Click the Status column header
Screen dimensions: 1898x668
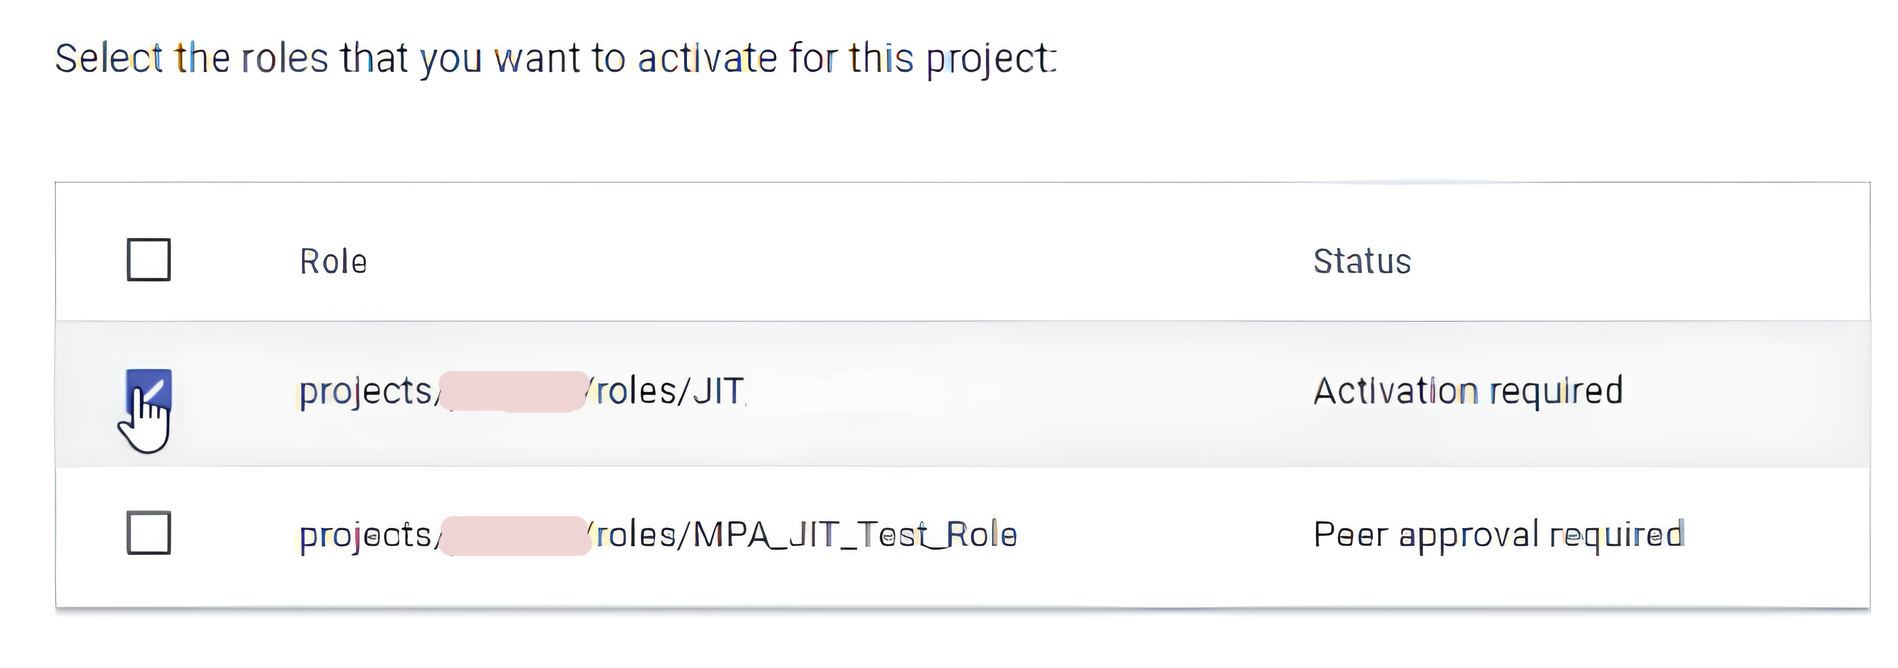[1361, 262]
